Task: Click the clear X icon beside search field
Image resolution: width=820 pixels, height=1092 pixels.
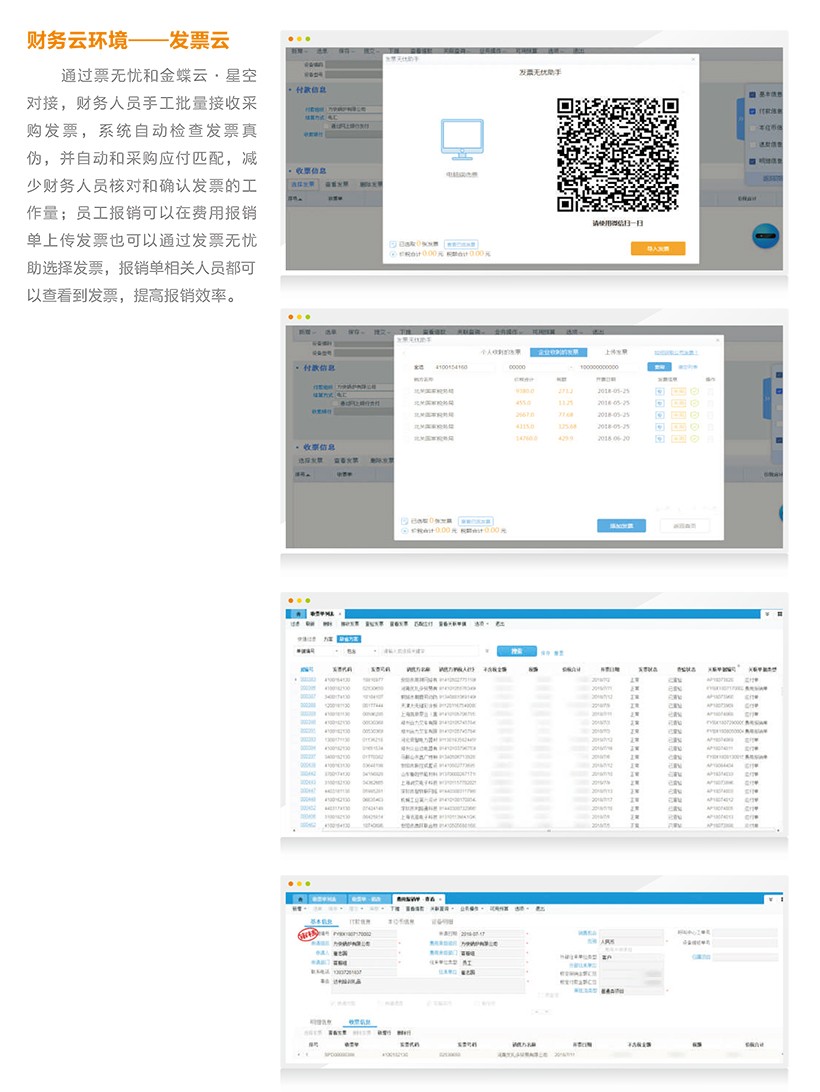Action: point(486,651)
